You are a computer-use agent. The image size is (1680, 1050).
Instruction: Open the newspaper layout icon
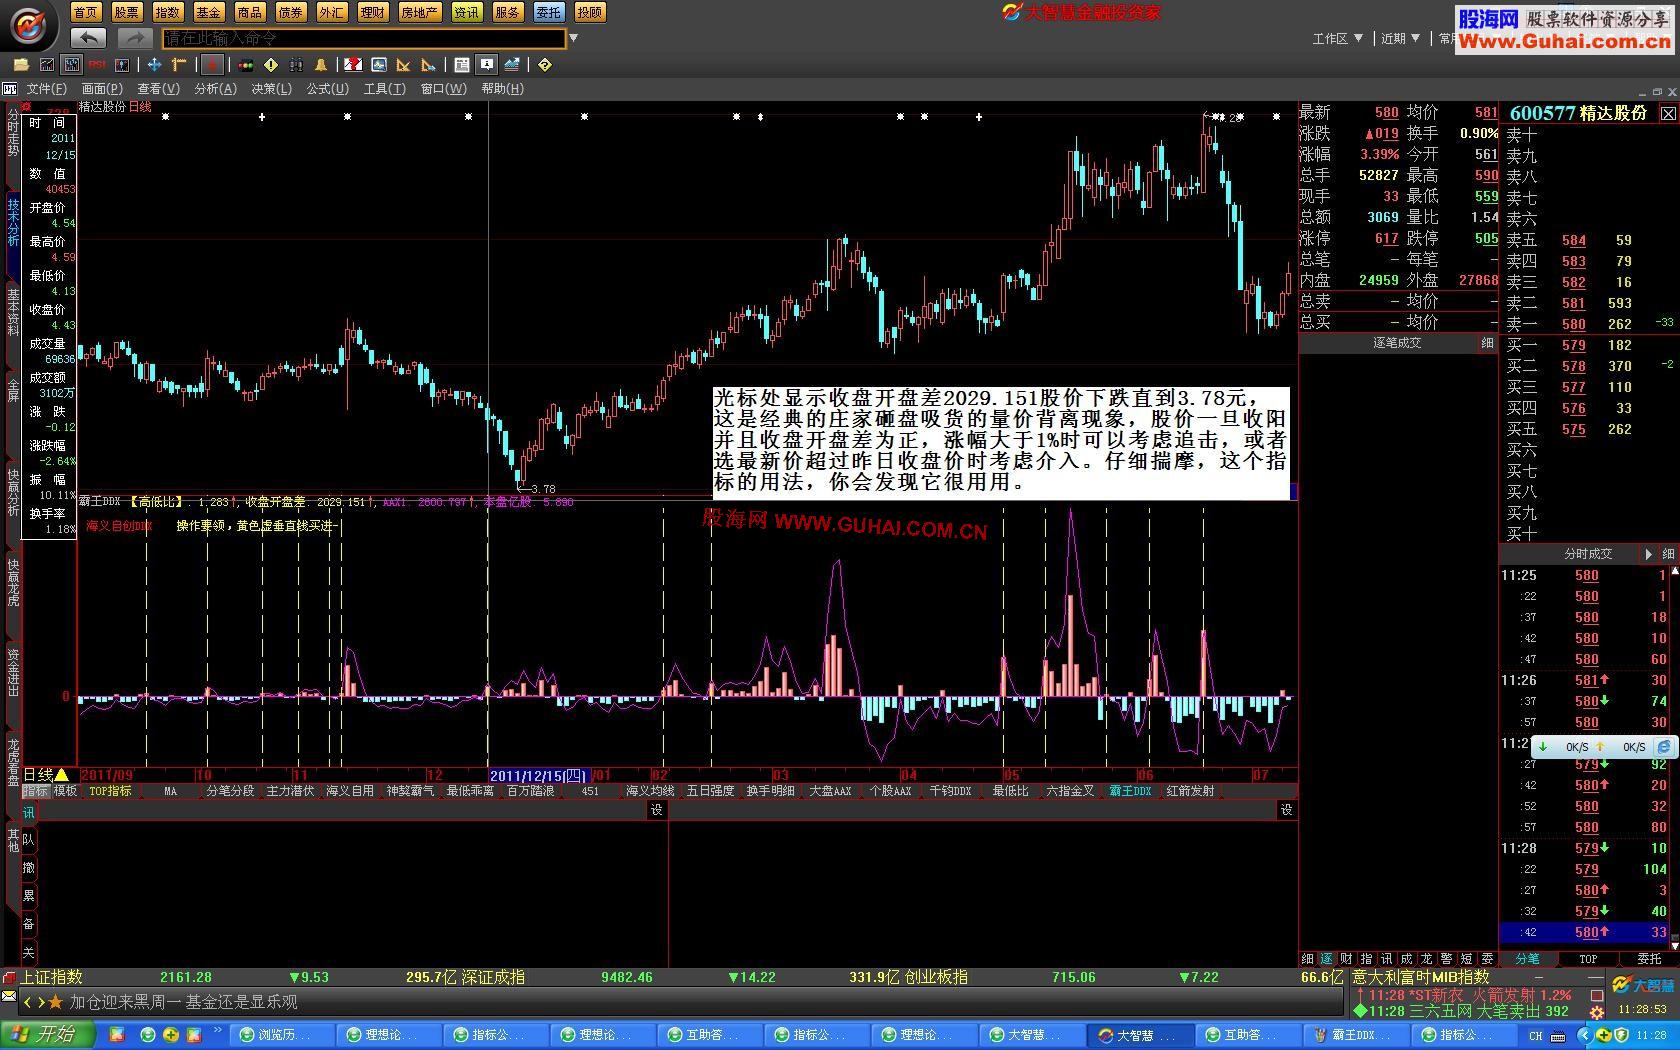coord(462,65)
